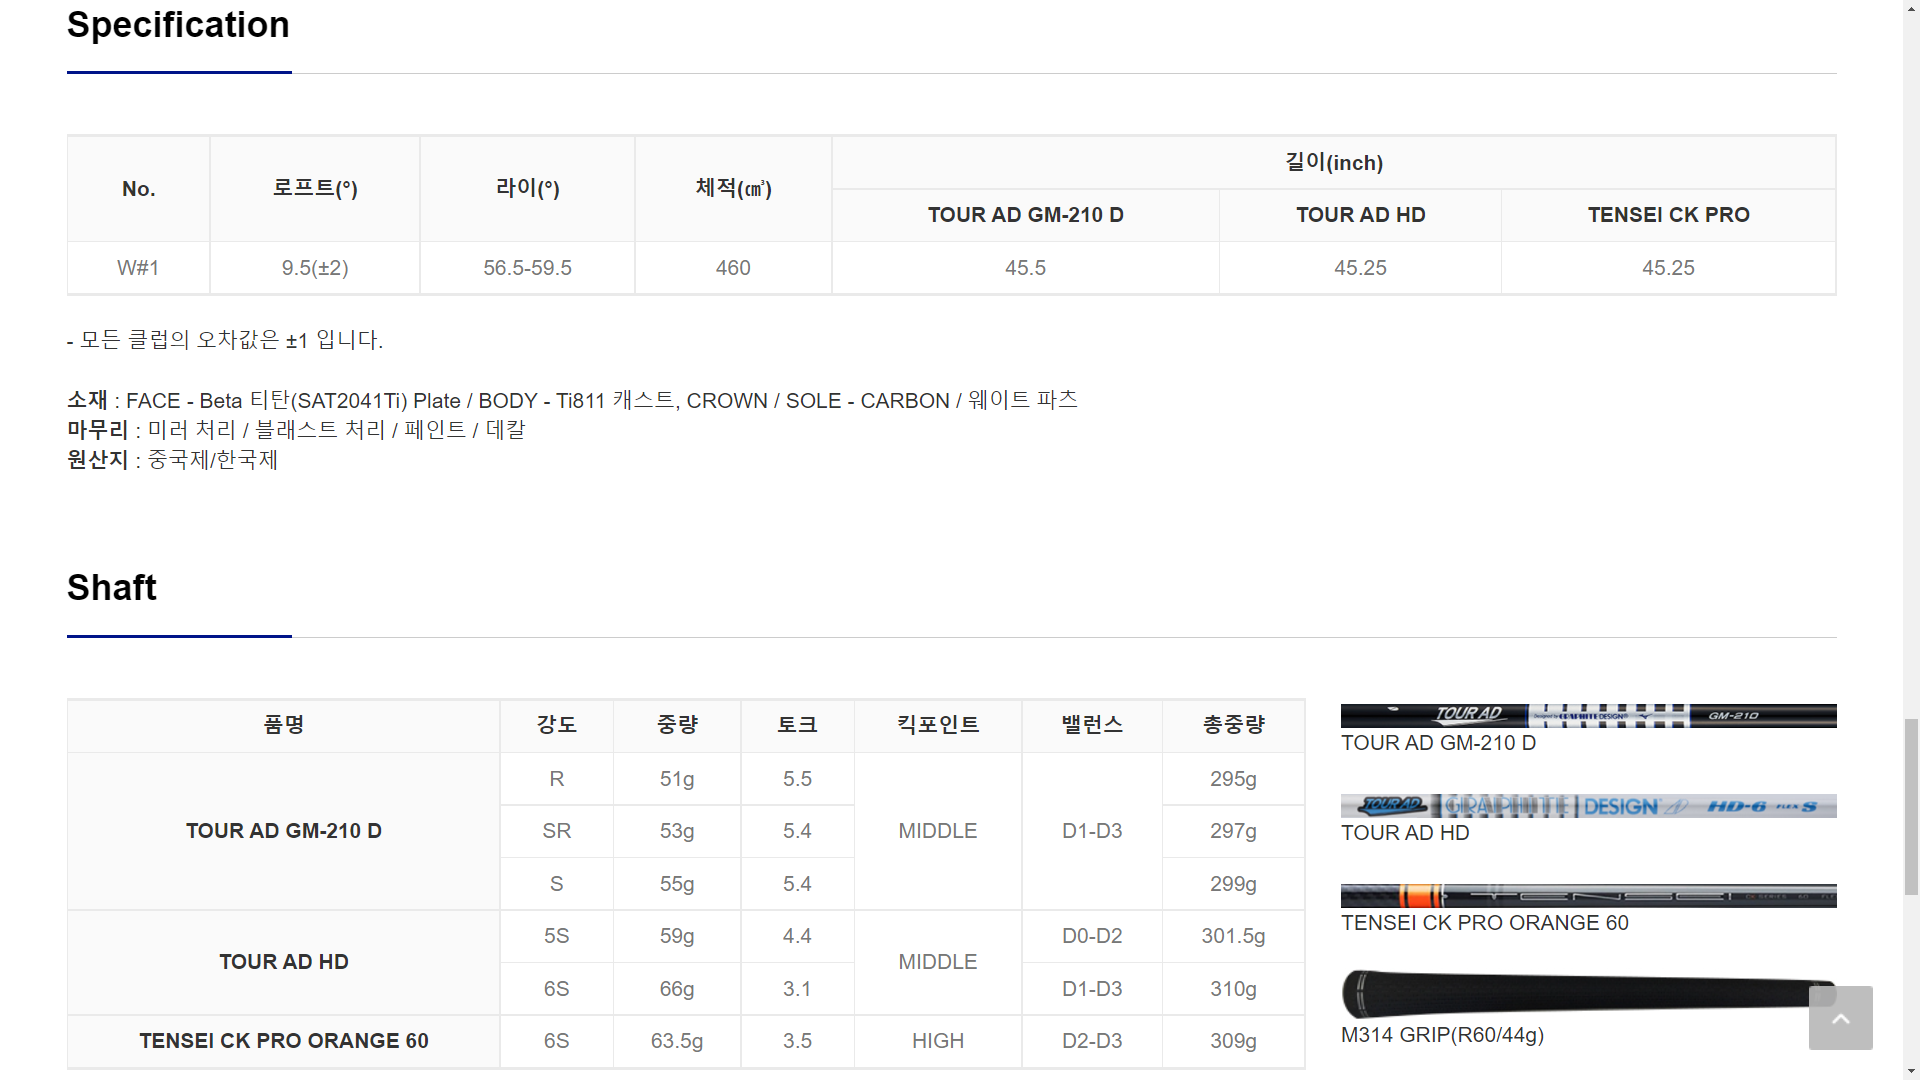Screen dimensions: 1920x1080
Task: Click the '소재' material description line
Action: pyautogui.click(x=572, y=401)
